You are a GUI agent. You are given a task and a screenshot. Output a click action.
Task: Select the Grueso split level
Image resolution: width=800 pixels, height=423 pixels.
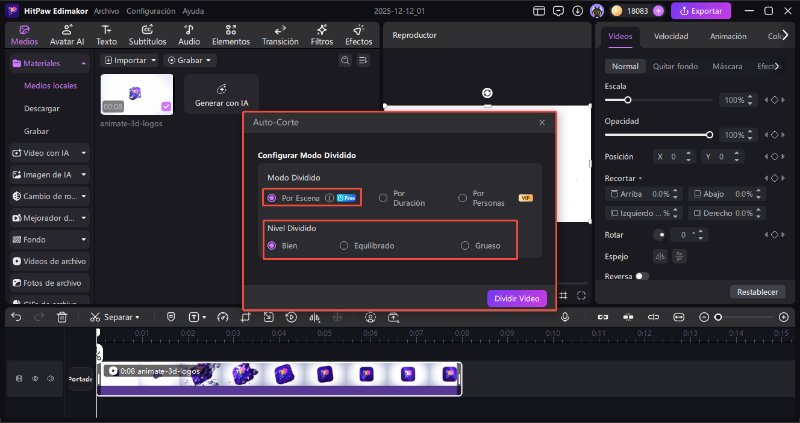coord(465,245)
